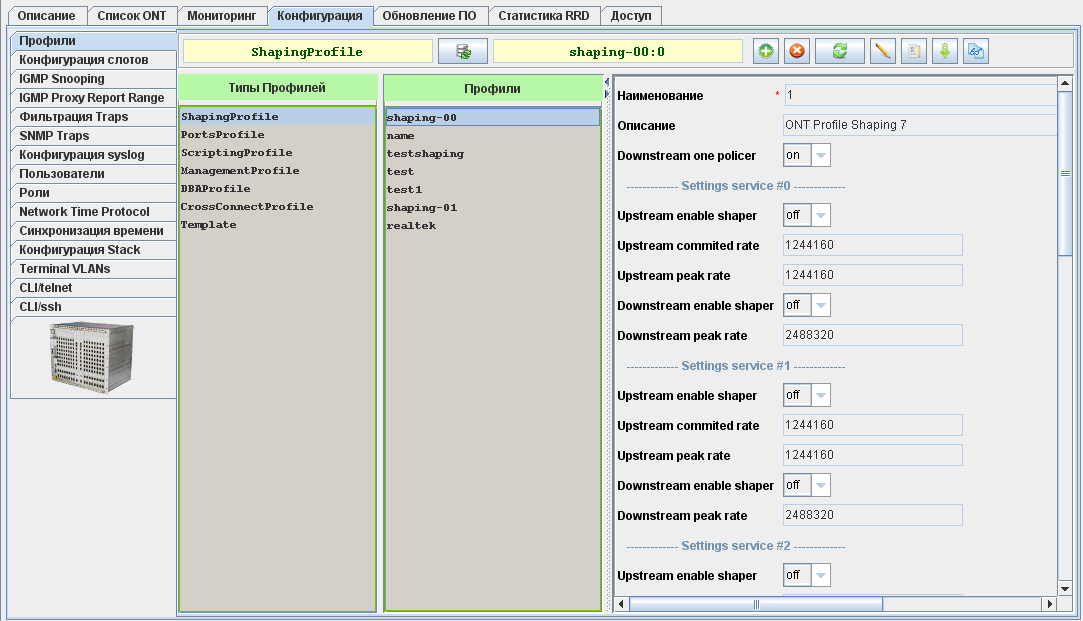Click the database refresh icon button
Screen dimensions: 1083x621
(x=463, y=51)
